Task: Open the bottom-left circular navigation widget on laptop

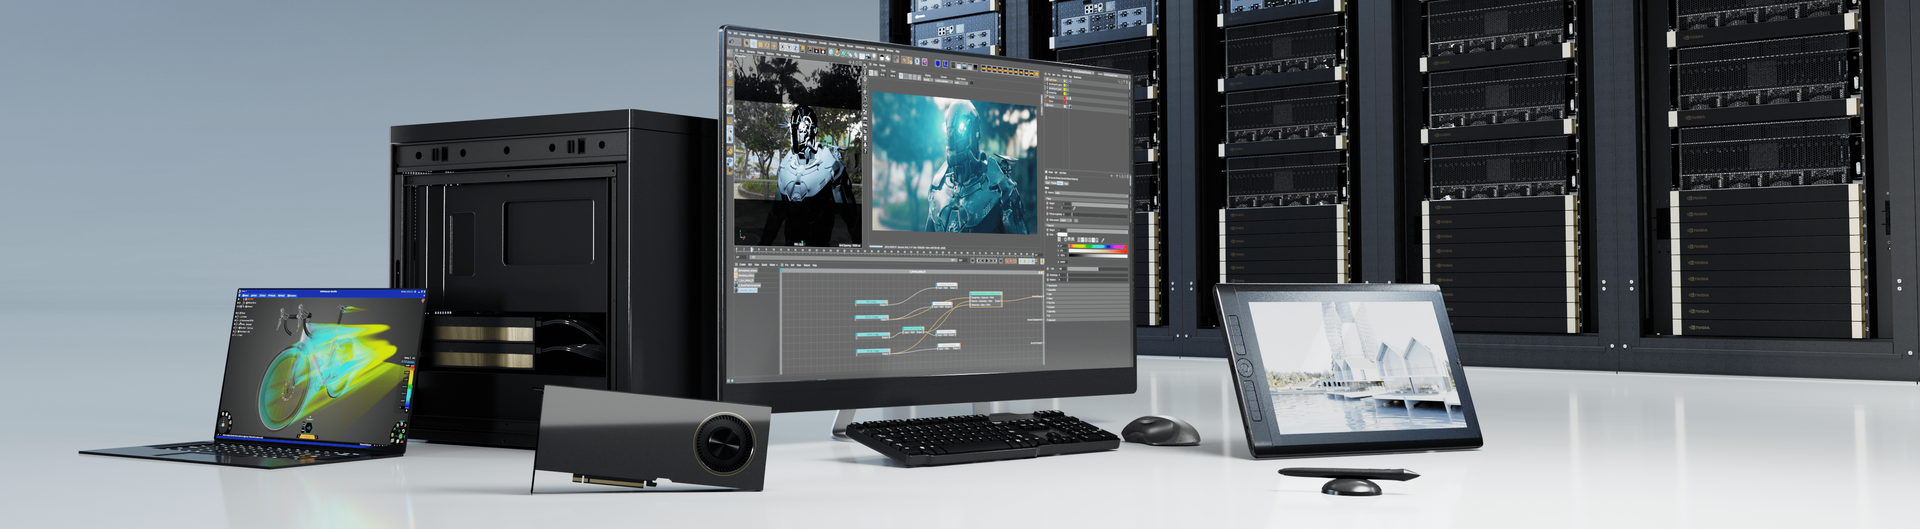Action: [x=226, y=423]
